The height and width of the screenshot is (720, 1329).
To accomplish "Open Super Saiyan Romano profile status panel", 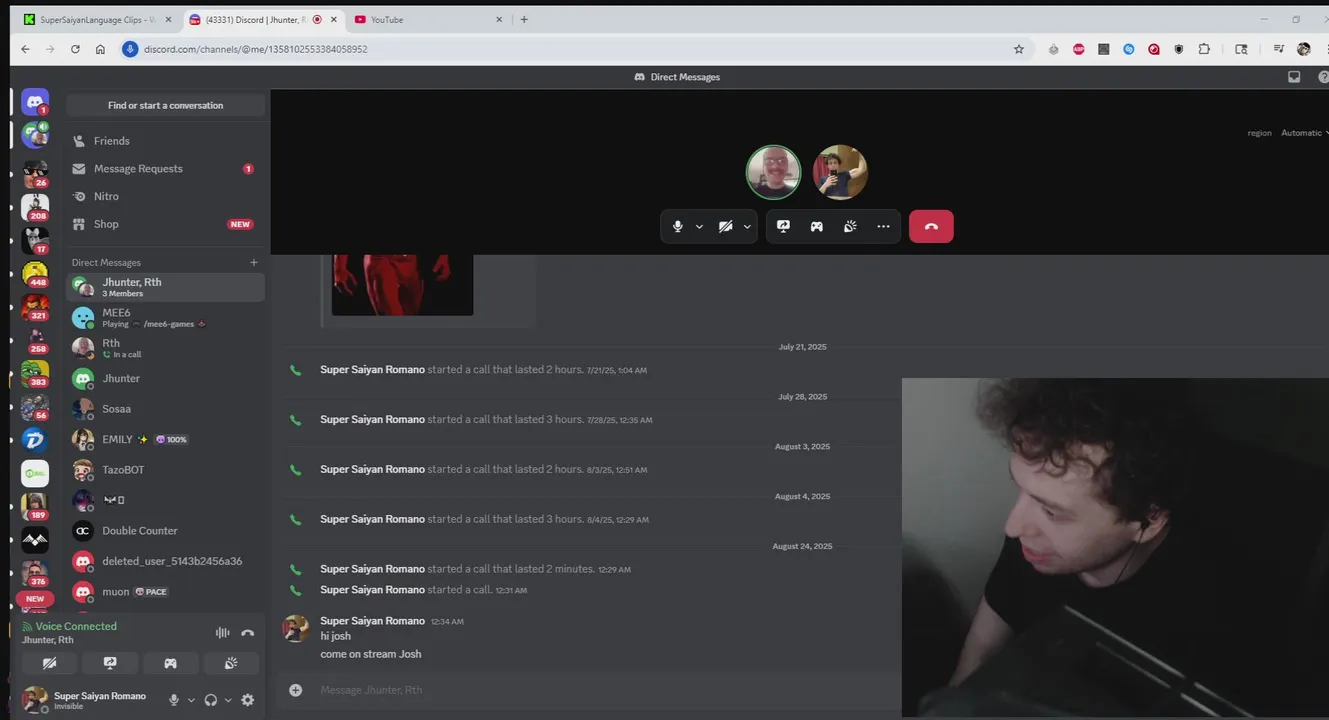I will (x=85, y=700).
